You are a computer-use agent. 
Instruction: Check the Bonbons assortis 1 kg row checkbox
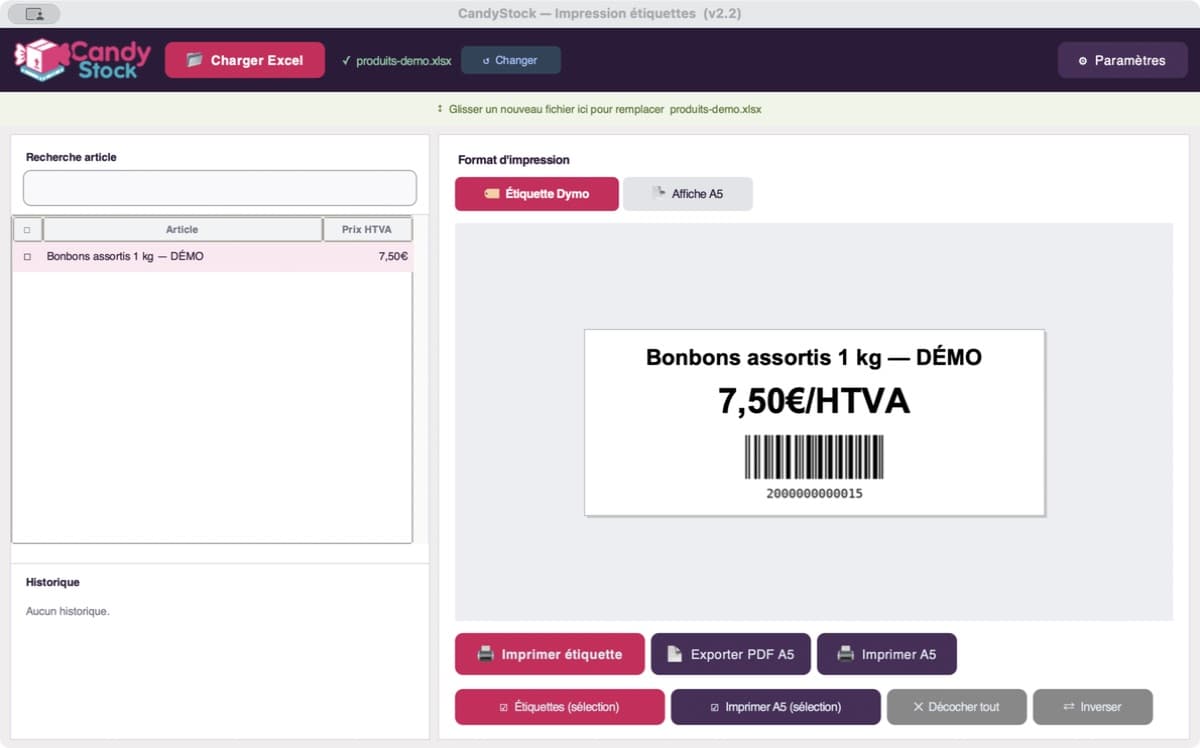[26, 257]
